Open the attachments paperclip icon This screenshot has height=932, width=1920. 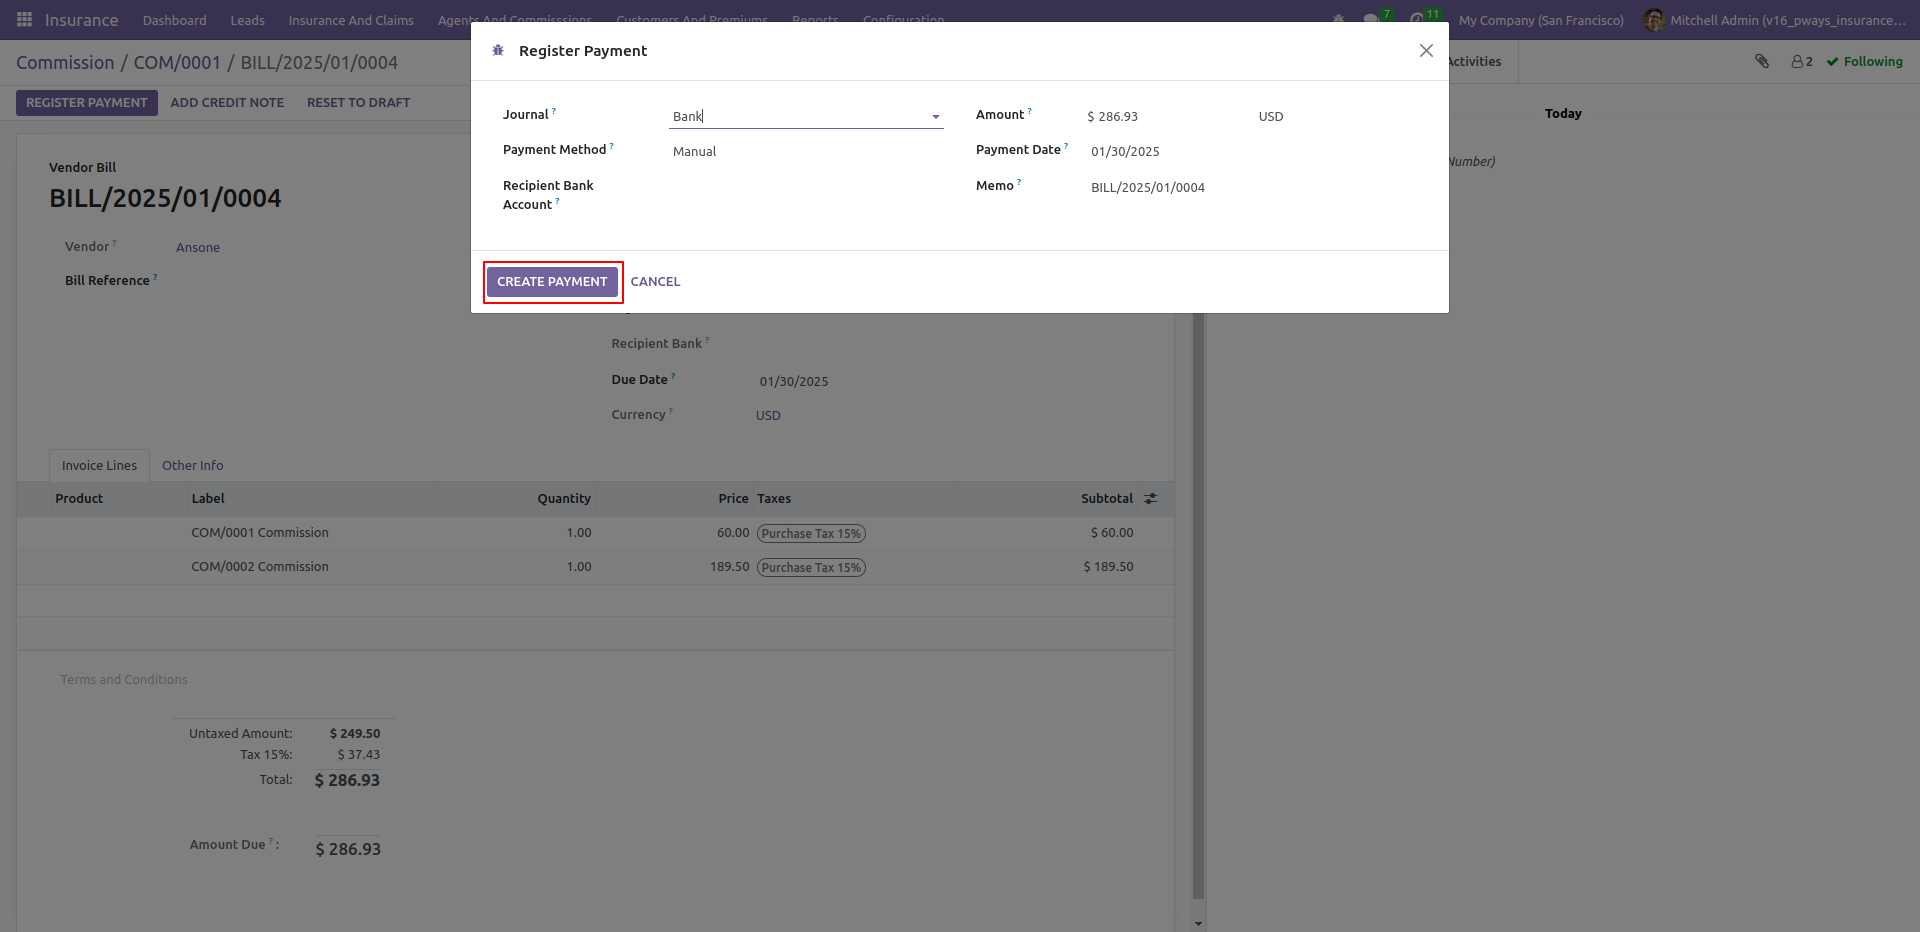coord(1762,62)
